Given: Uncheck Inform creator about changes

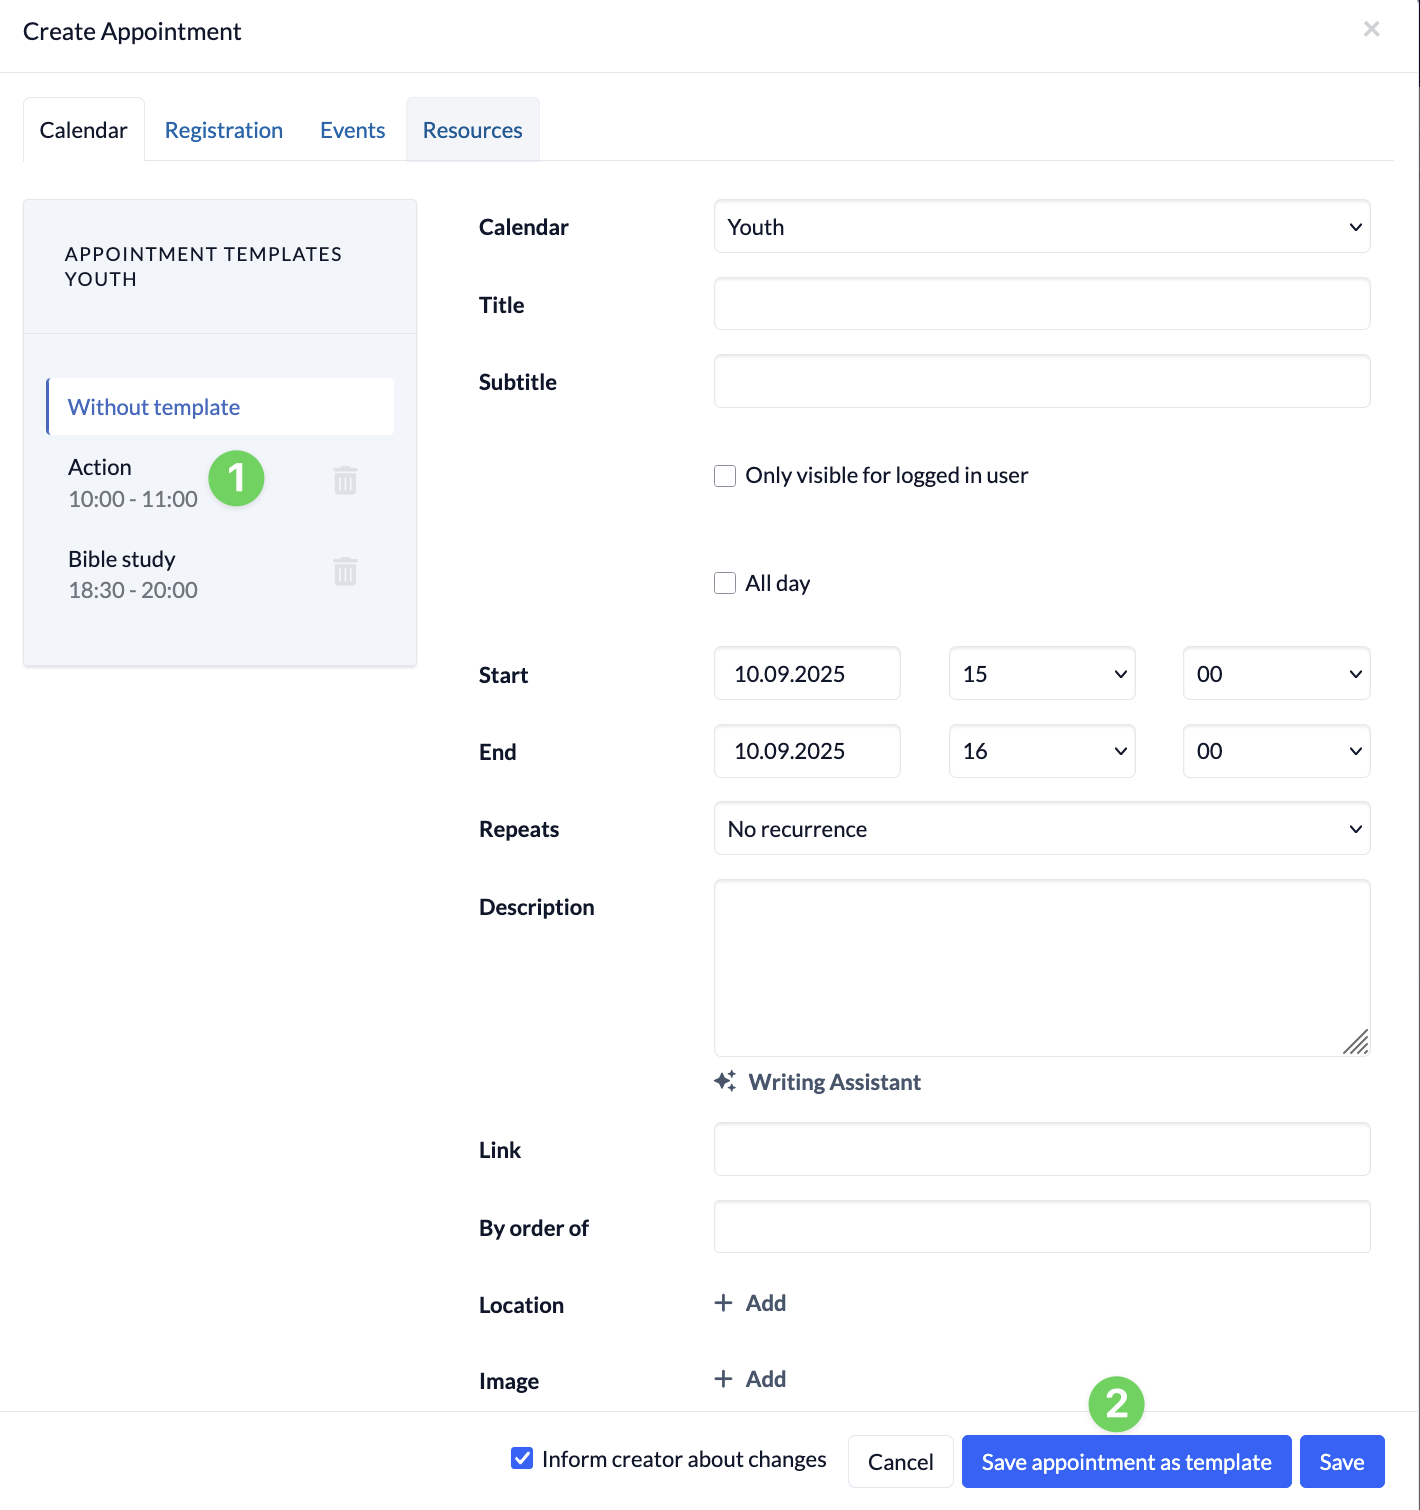Looking at the screenshot, I should tap(522, 1458).
